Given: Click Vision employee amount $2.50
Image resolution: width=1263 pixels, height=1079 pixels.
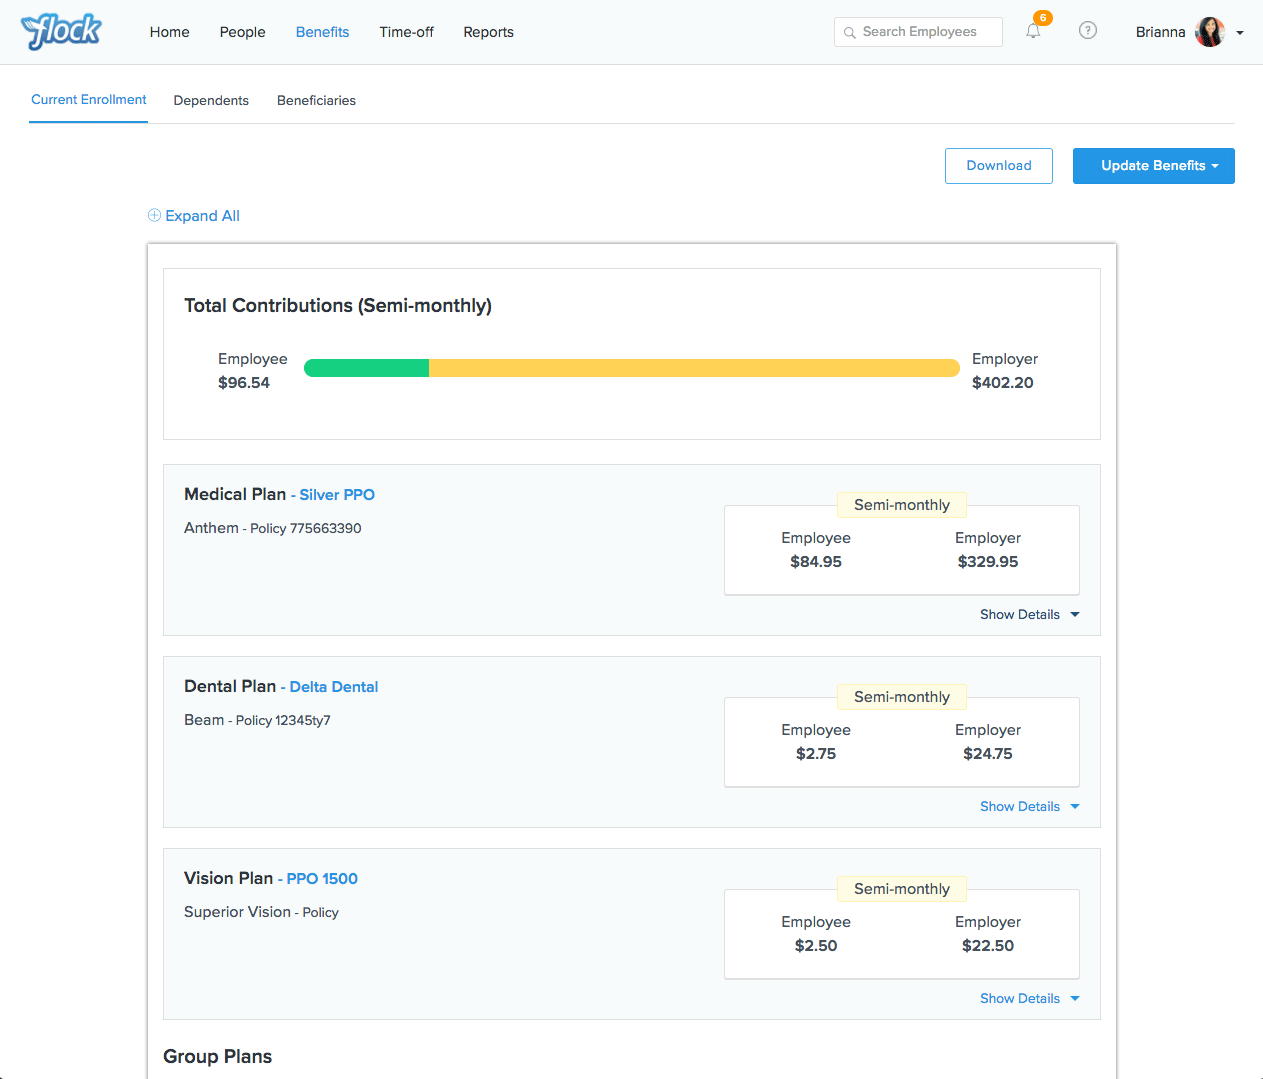Looking at the screenshot, I should point(816,946).
